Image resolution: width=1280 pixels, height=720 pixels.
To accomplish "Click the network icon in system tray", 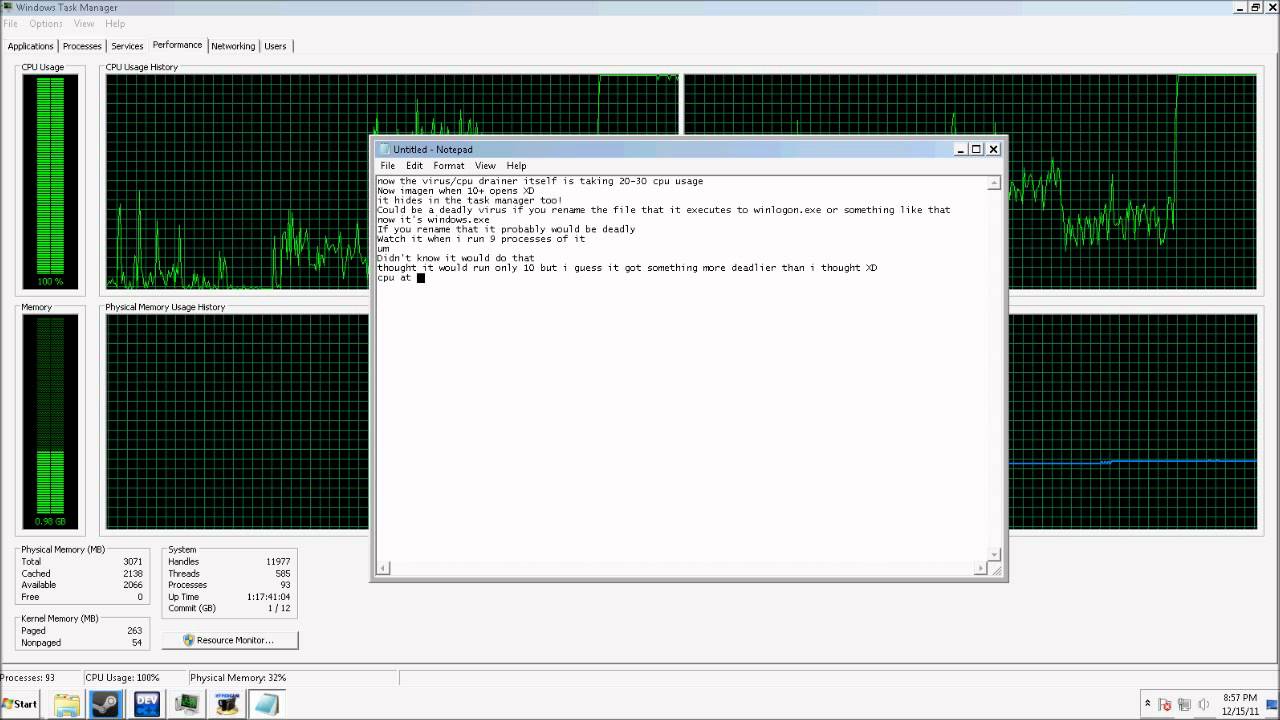I will point(1184,704).
